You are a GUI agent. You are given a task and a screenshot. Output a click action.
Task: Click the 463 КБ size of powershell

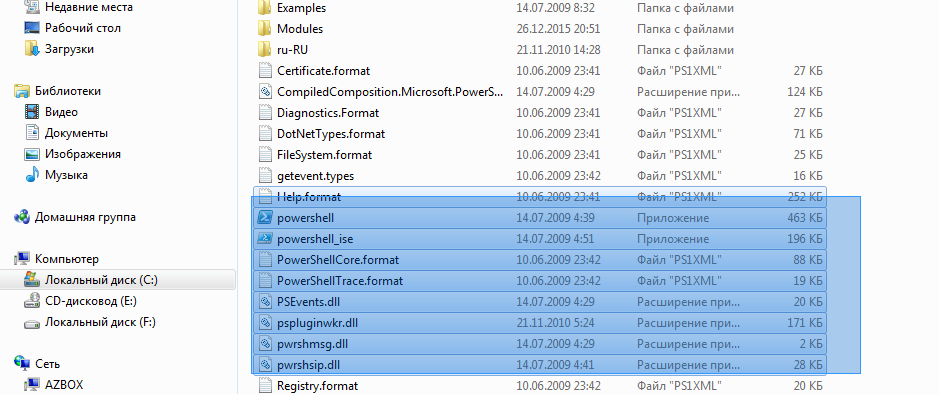[805, 218]
